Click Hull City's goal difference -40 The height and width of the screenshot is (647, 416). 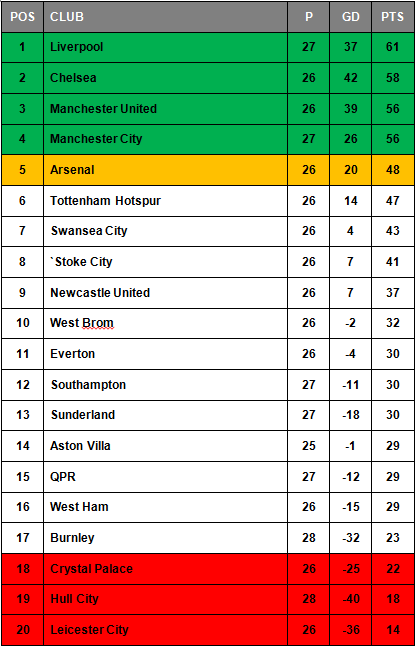click(x=350, y=599)
